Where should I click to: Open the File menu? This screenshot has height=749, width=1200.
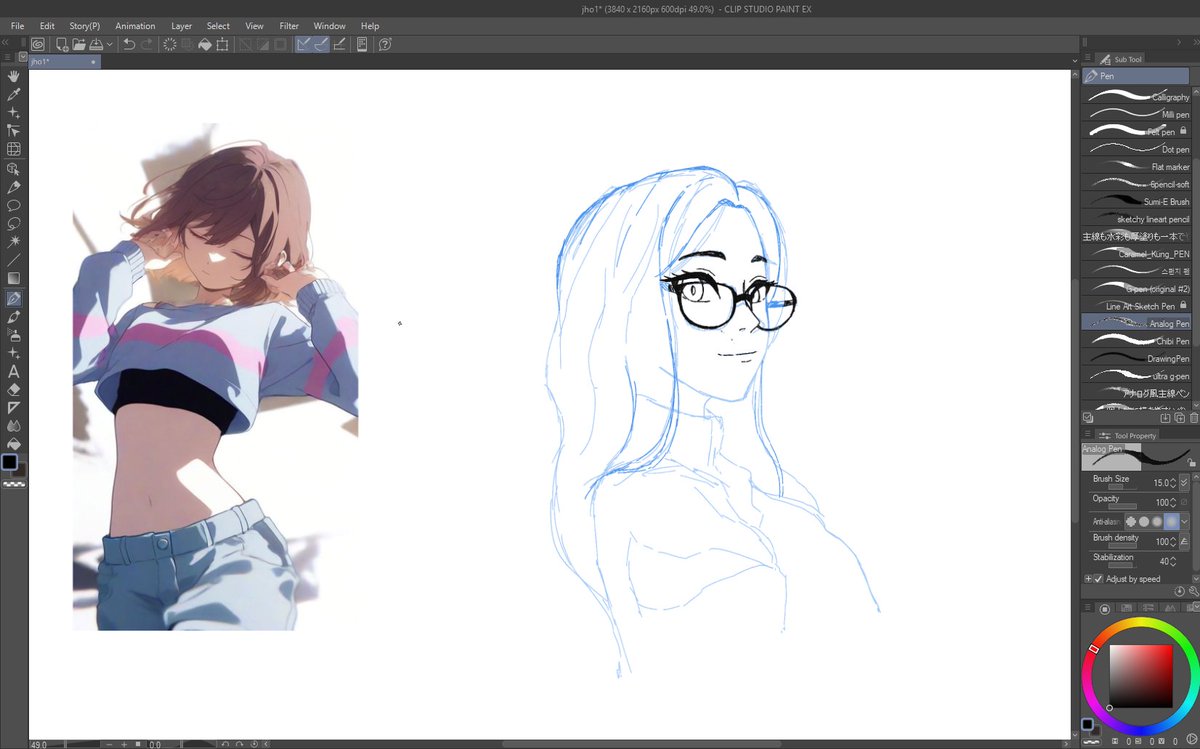(x=17, y=26)
